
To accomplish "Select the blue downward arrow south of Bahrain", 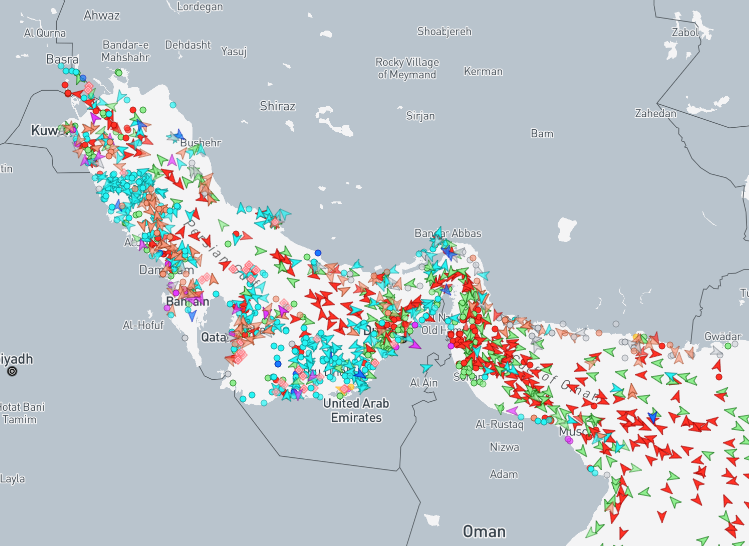I will [x=192, y=315].
